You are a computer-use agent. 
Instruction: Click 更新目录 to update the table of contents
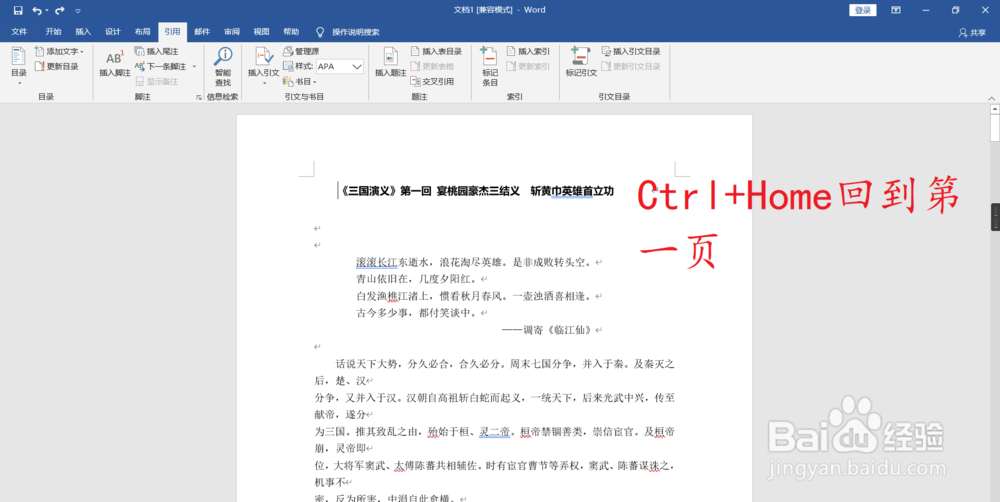click(x=57, y=66)
